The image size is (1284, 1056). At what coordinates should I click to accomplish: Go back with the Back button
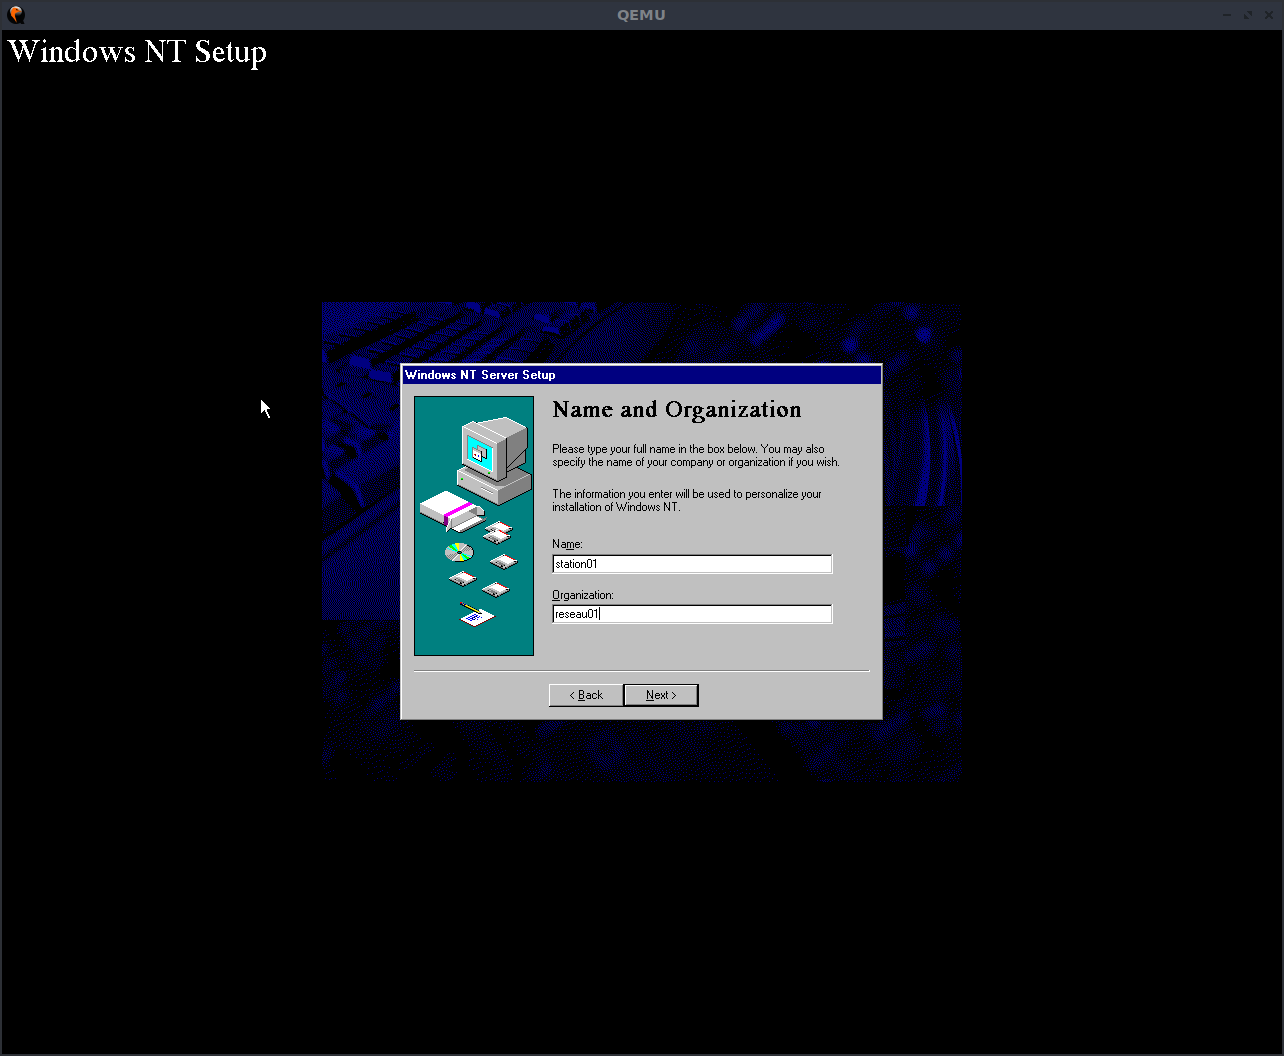pyautogui.click(x=586, y=695)
